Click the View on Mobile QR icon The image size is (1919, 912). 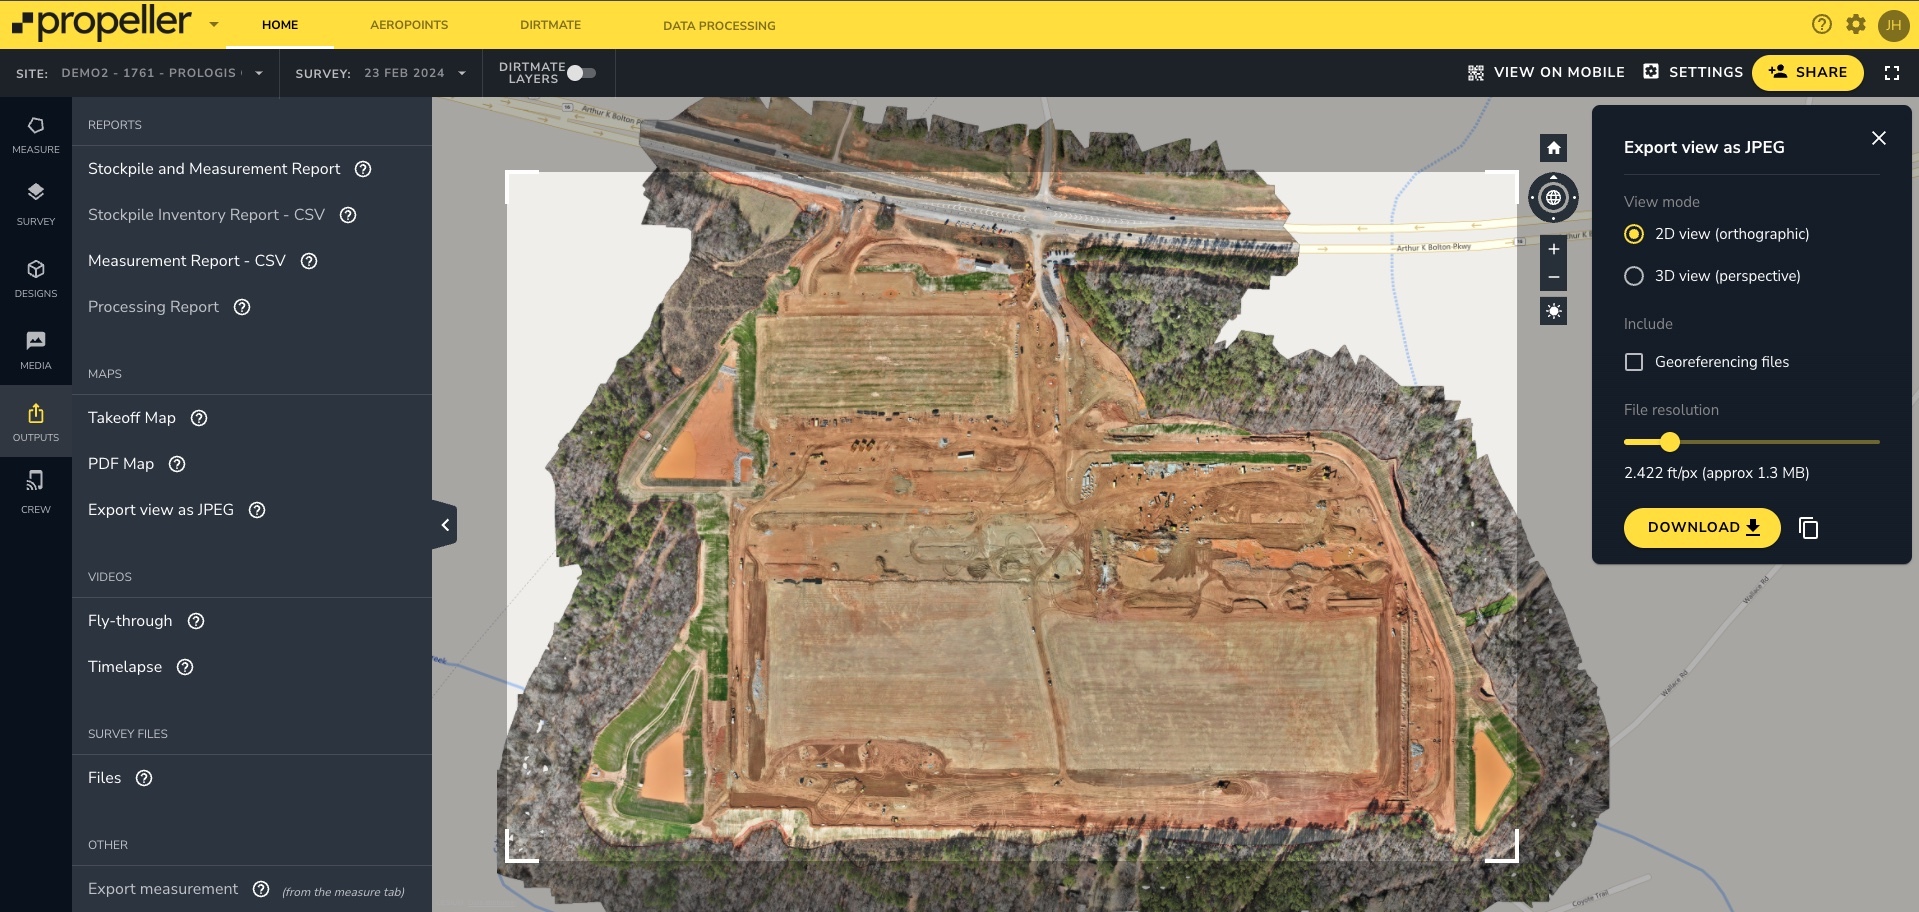(1474, 72)
